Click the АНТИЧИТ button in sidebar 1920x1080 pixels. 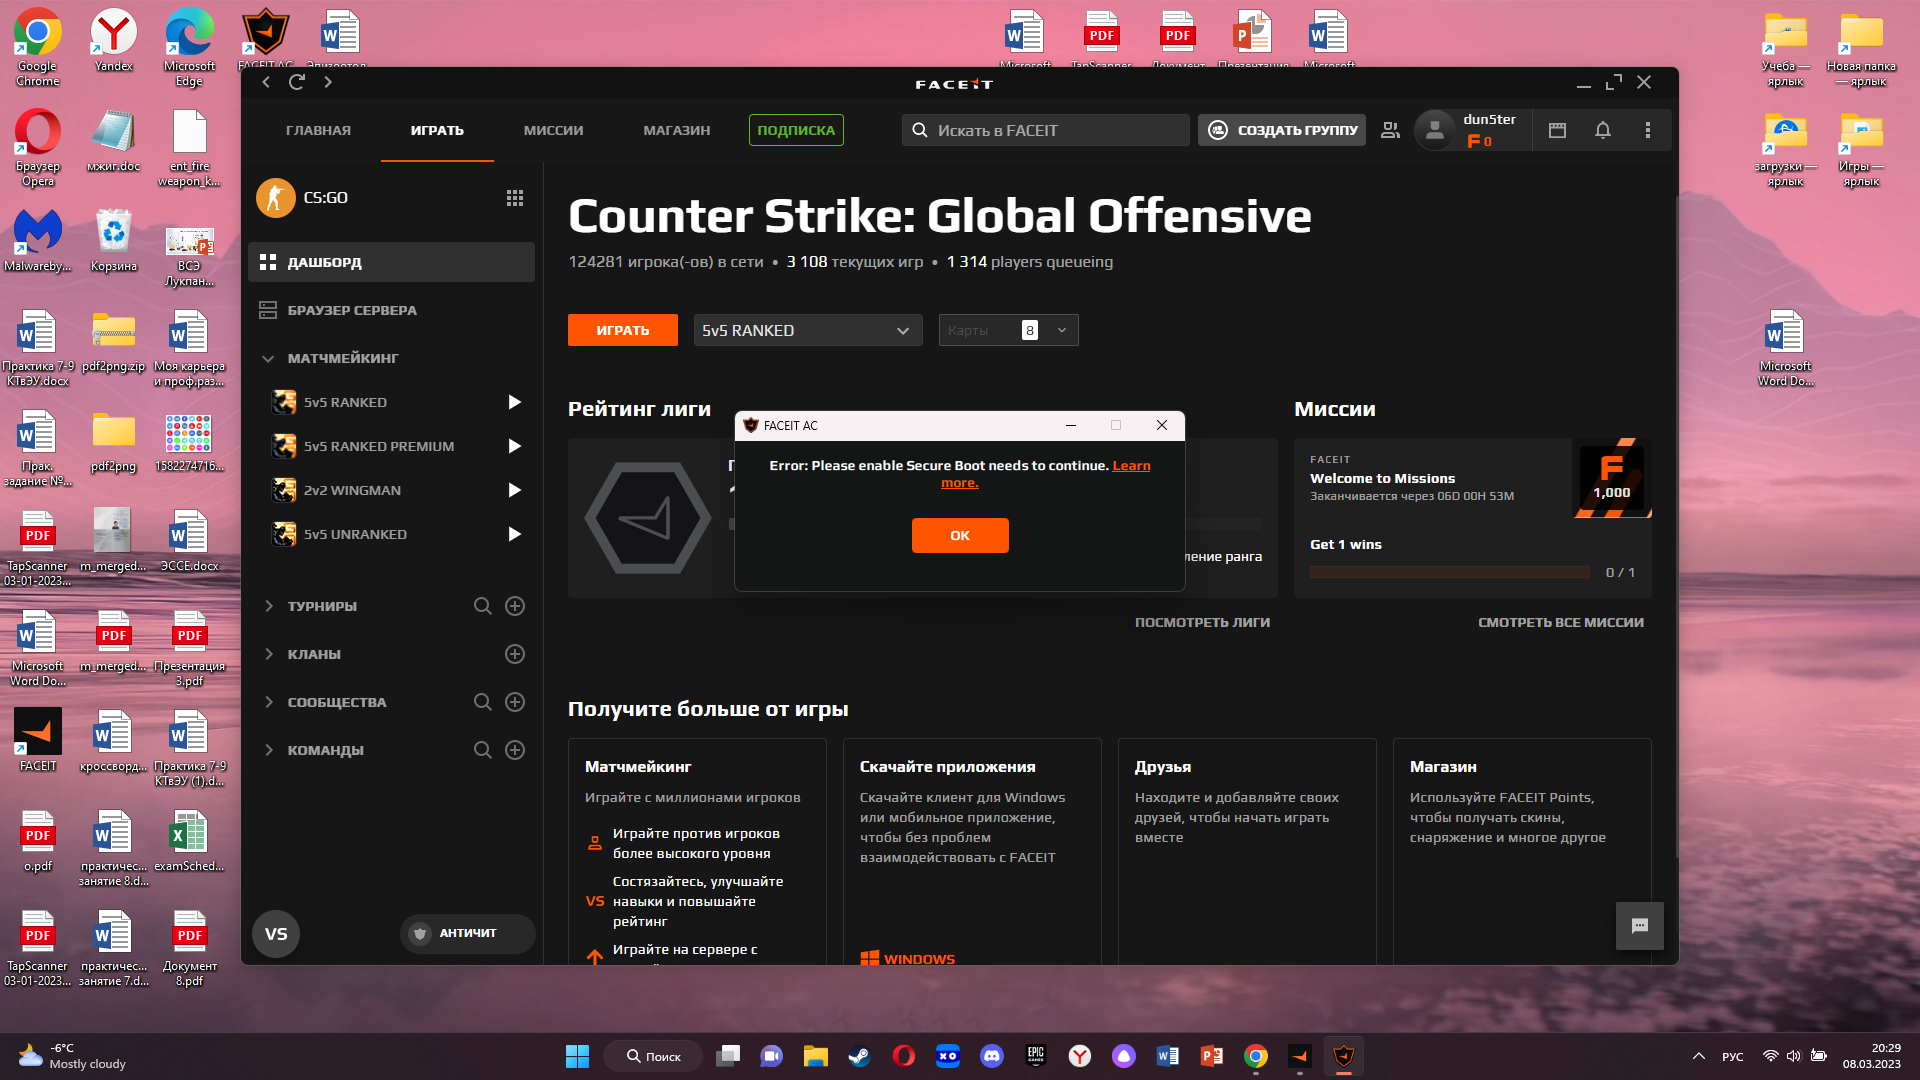tap(467, 933)
